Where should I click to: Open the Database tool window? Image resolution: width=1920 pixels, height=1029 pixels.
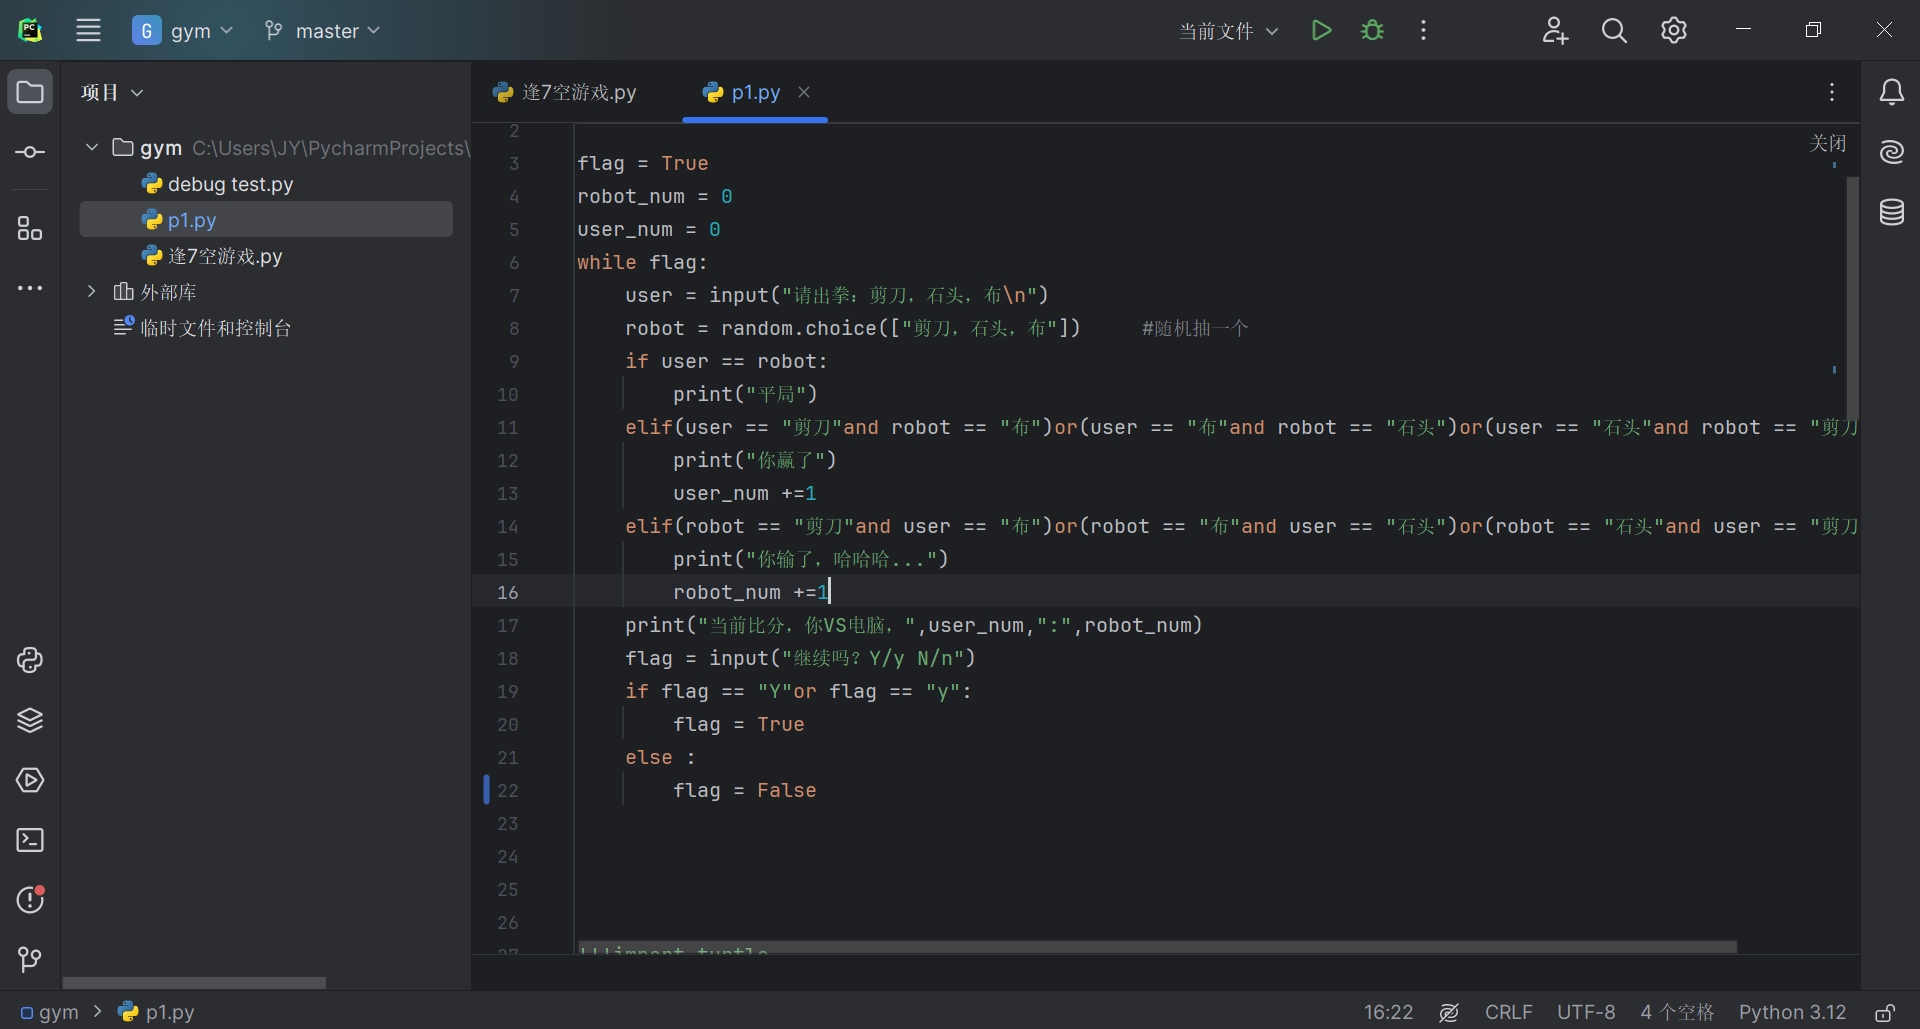1891,212
